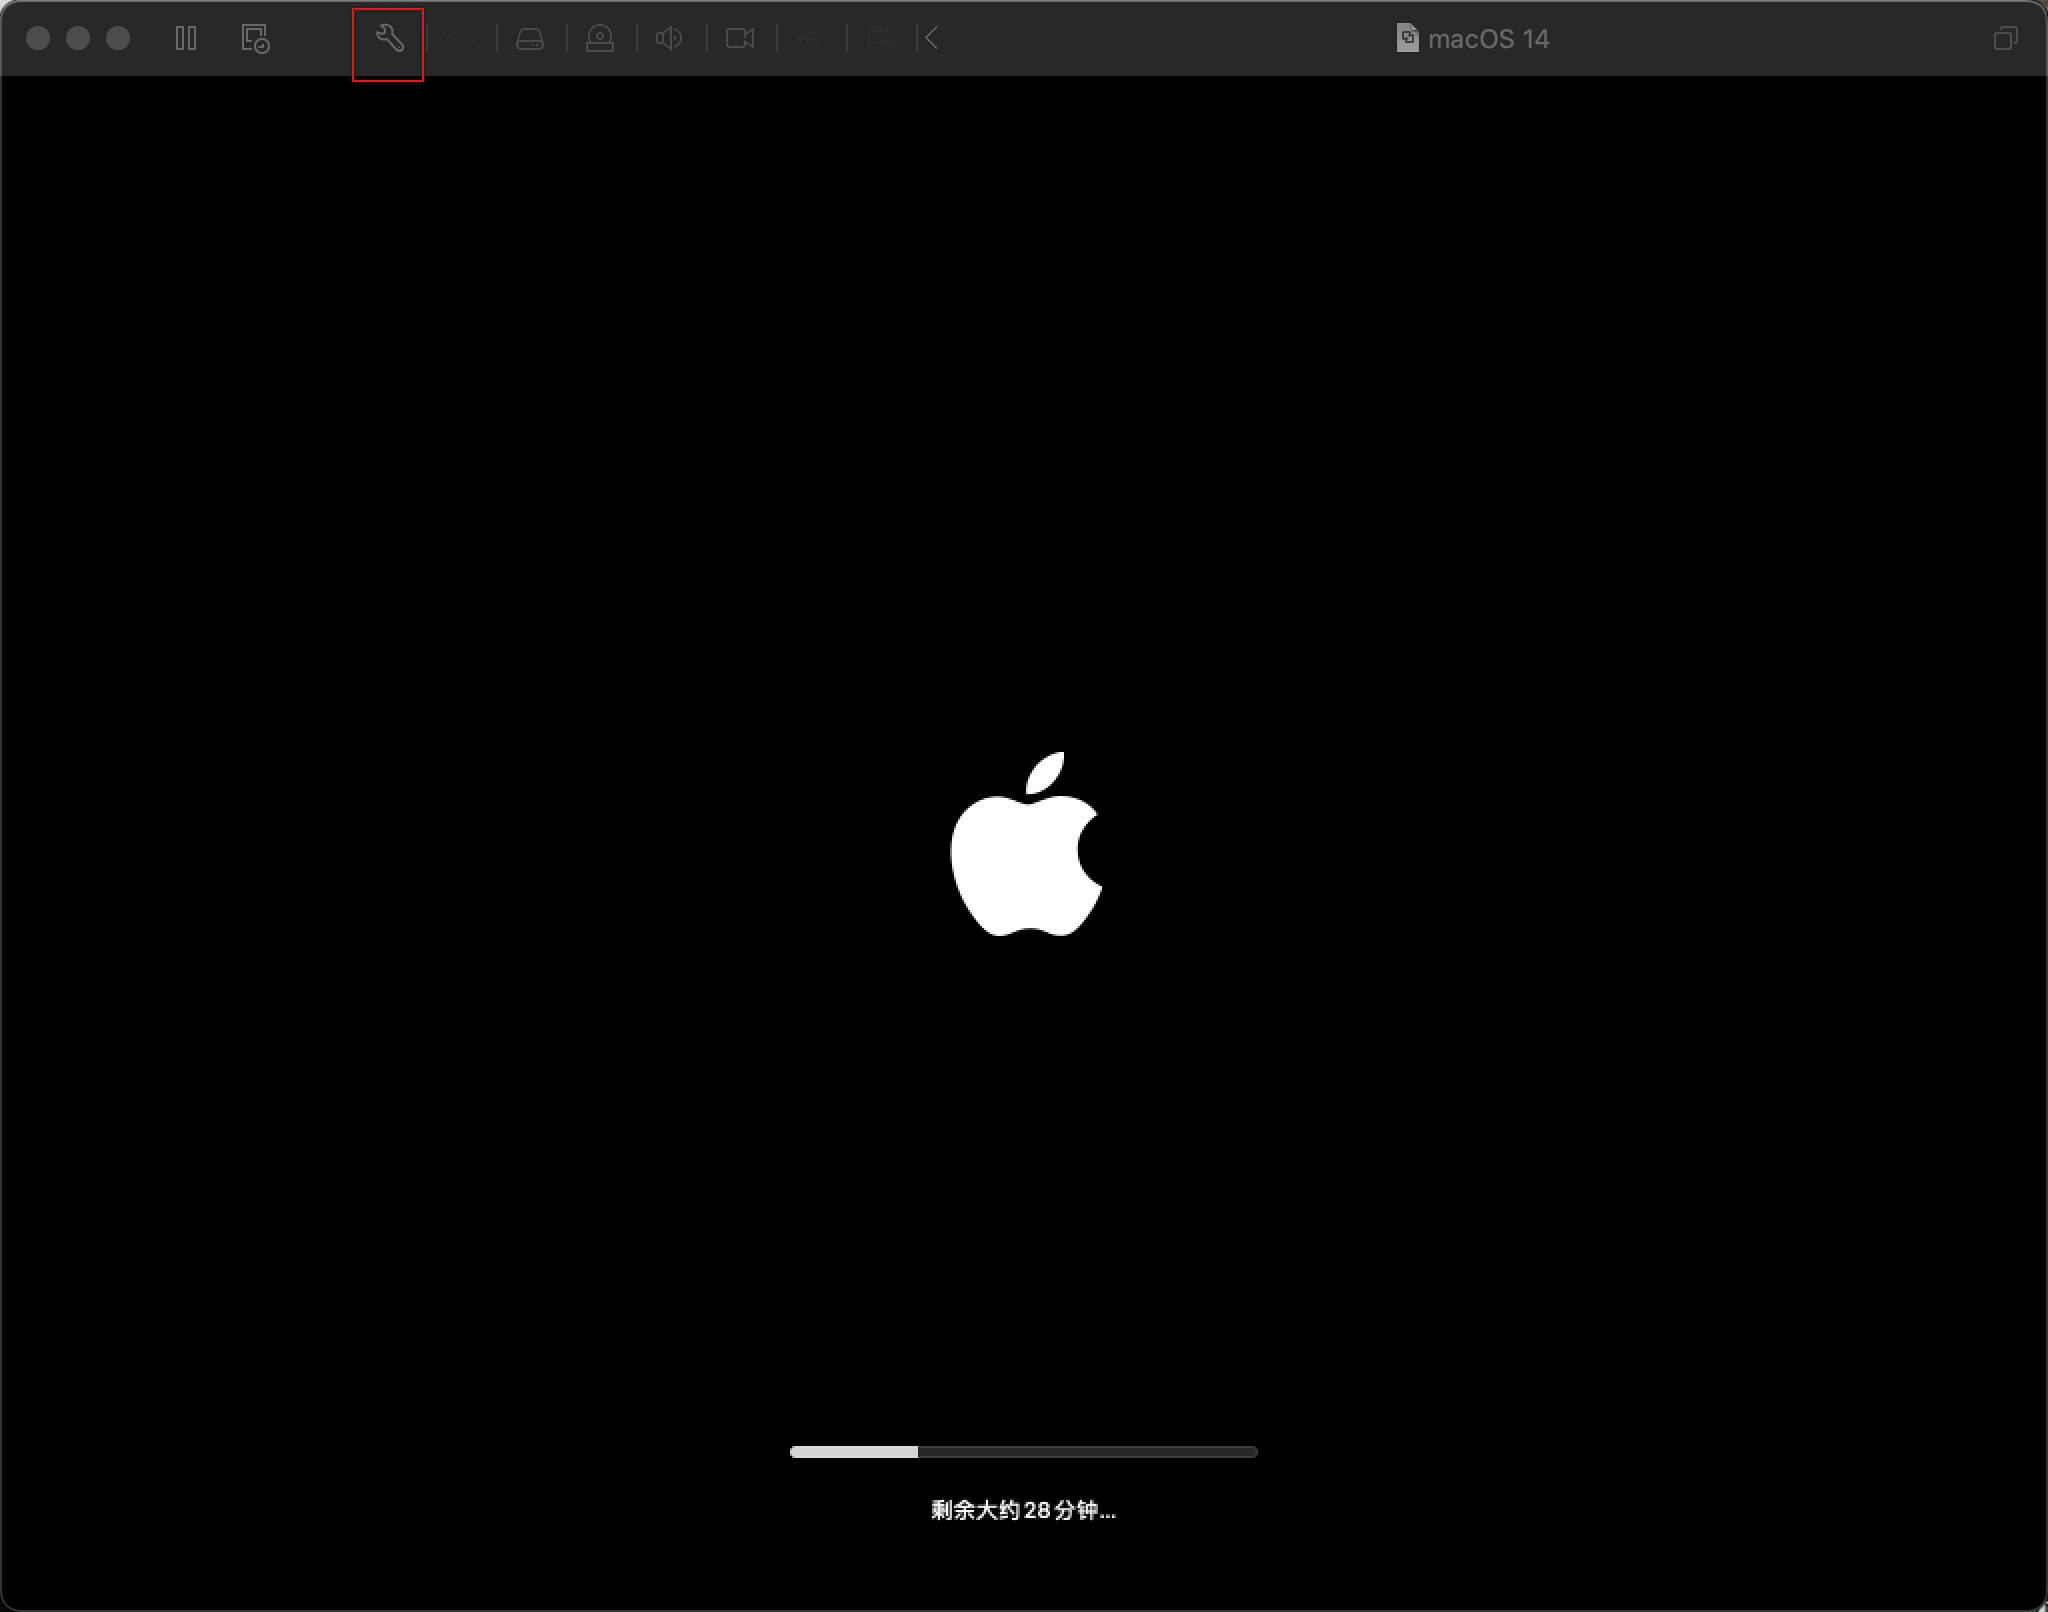Image resolution: width=2048 pixels, height=1612 pixels.
Task: Click the overlapping windows icon at top right
Action: click(2004, 39)
